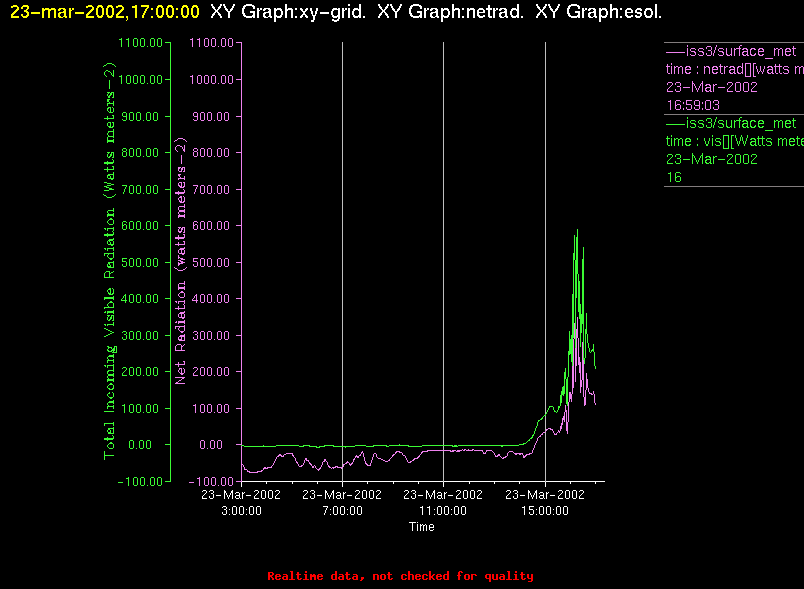This screenshot has height=589, width=804.
Task: Click the vertical grid line at 15:00:00
Action: 545,261
